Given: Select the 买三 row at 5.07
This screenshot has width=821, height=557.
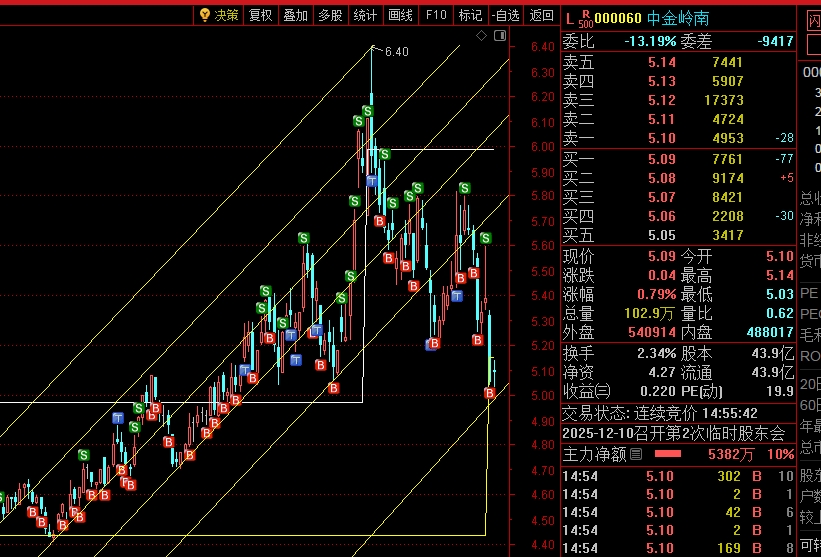Looking at the screenshot, I should point(678,197).
